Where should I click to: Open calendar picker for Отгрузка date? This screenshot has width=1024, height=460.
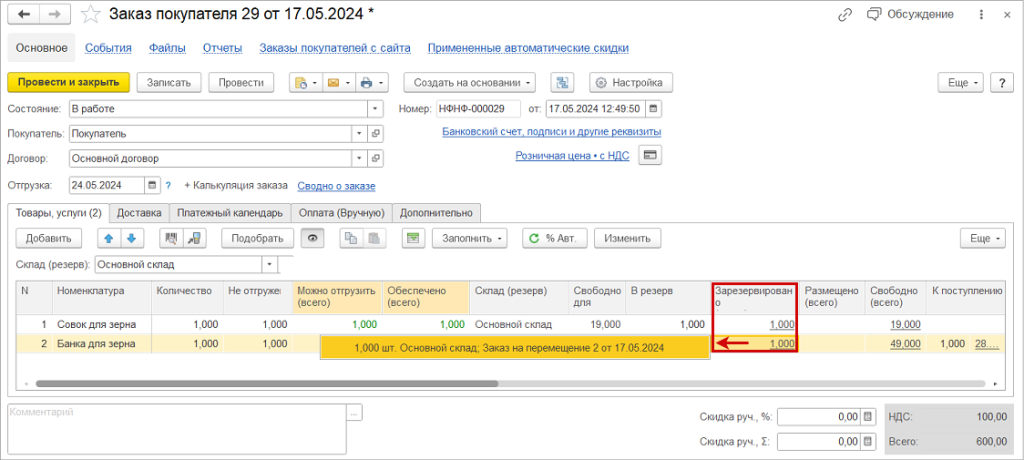pos(152,185)
